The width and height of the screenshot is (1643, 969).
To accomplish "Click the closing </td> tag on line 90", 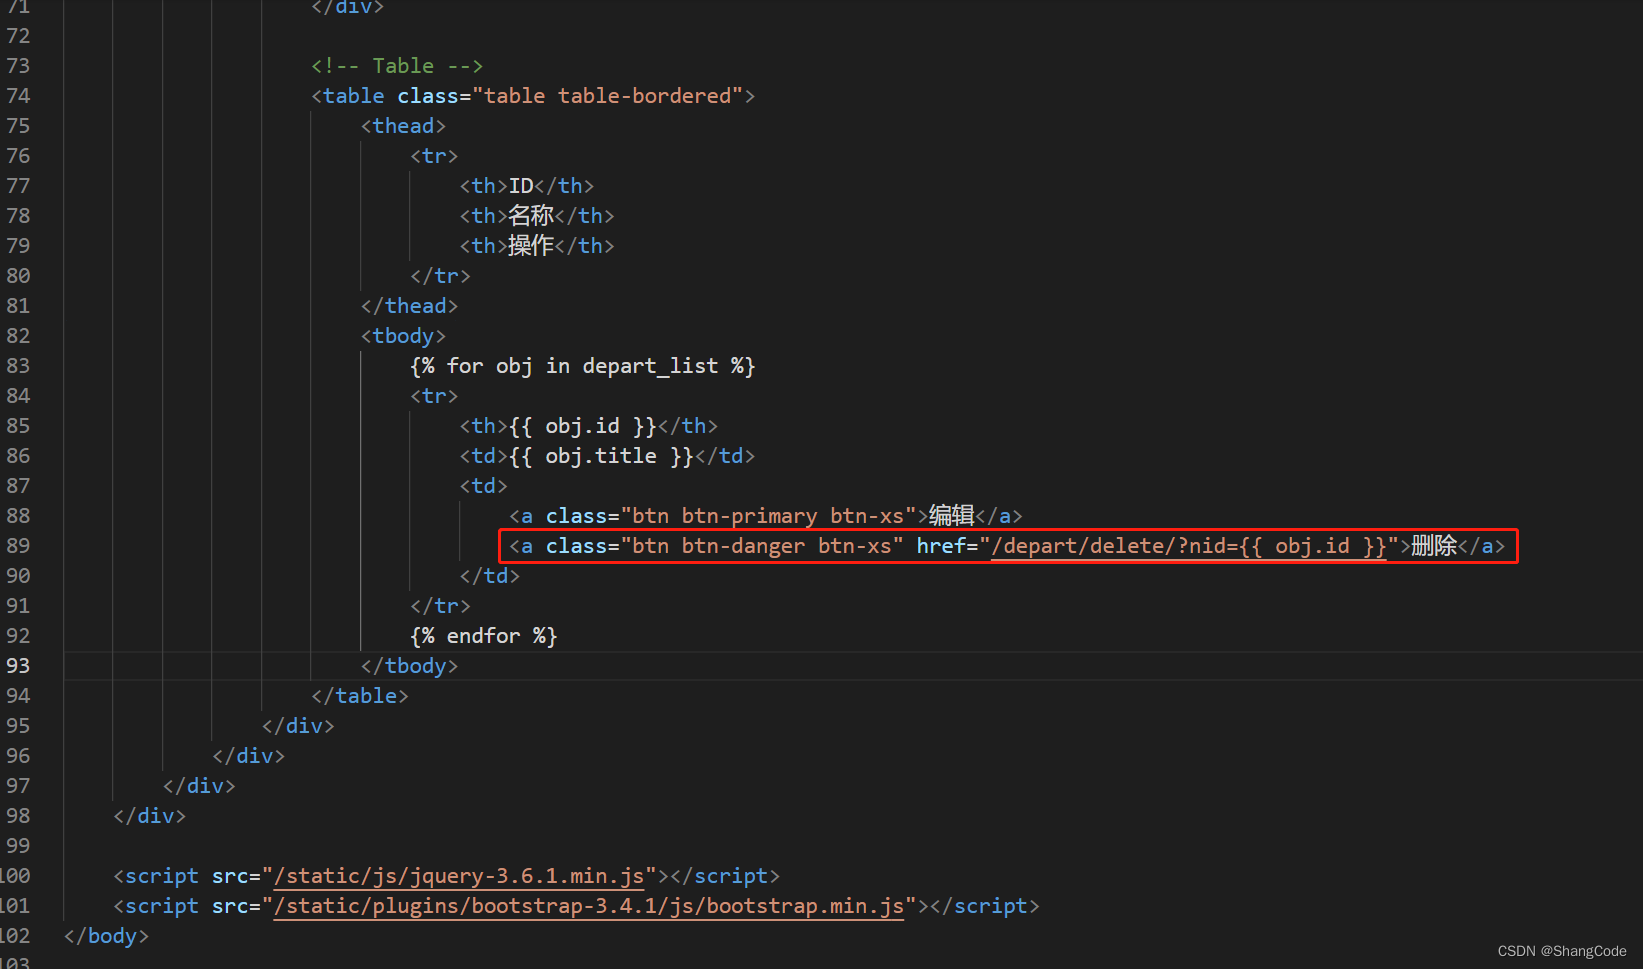I will coord(490,576).
